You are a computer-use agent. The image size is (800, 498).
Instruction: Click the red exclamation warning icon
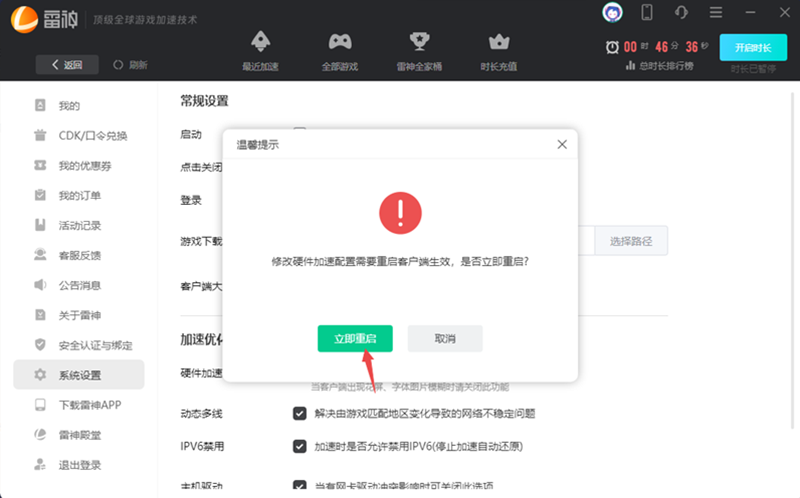click(401, 213)
